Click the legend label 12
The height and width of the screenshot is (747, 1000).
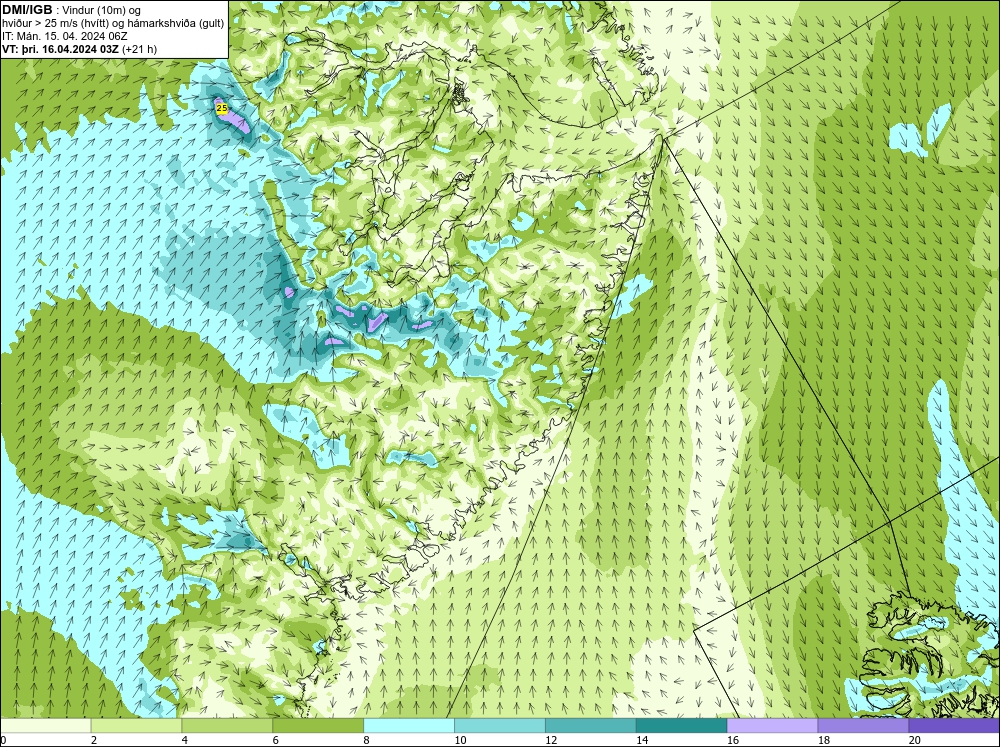[x=551, y=740]
